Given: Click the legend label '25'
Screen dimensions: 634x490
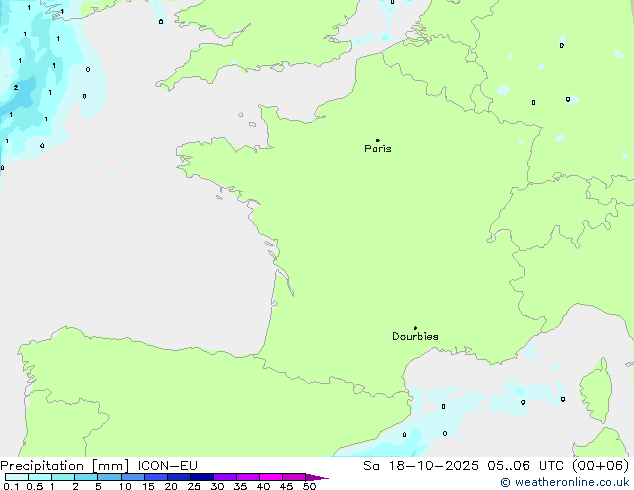Looking at the screenshot, I should [194, 486].
